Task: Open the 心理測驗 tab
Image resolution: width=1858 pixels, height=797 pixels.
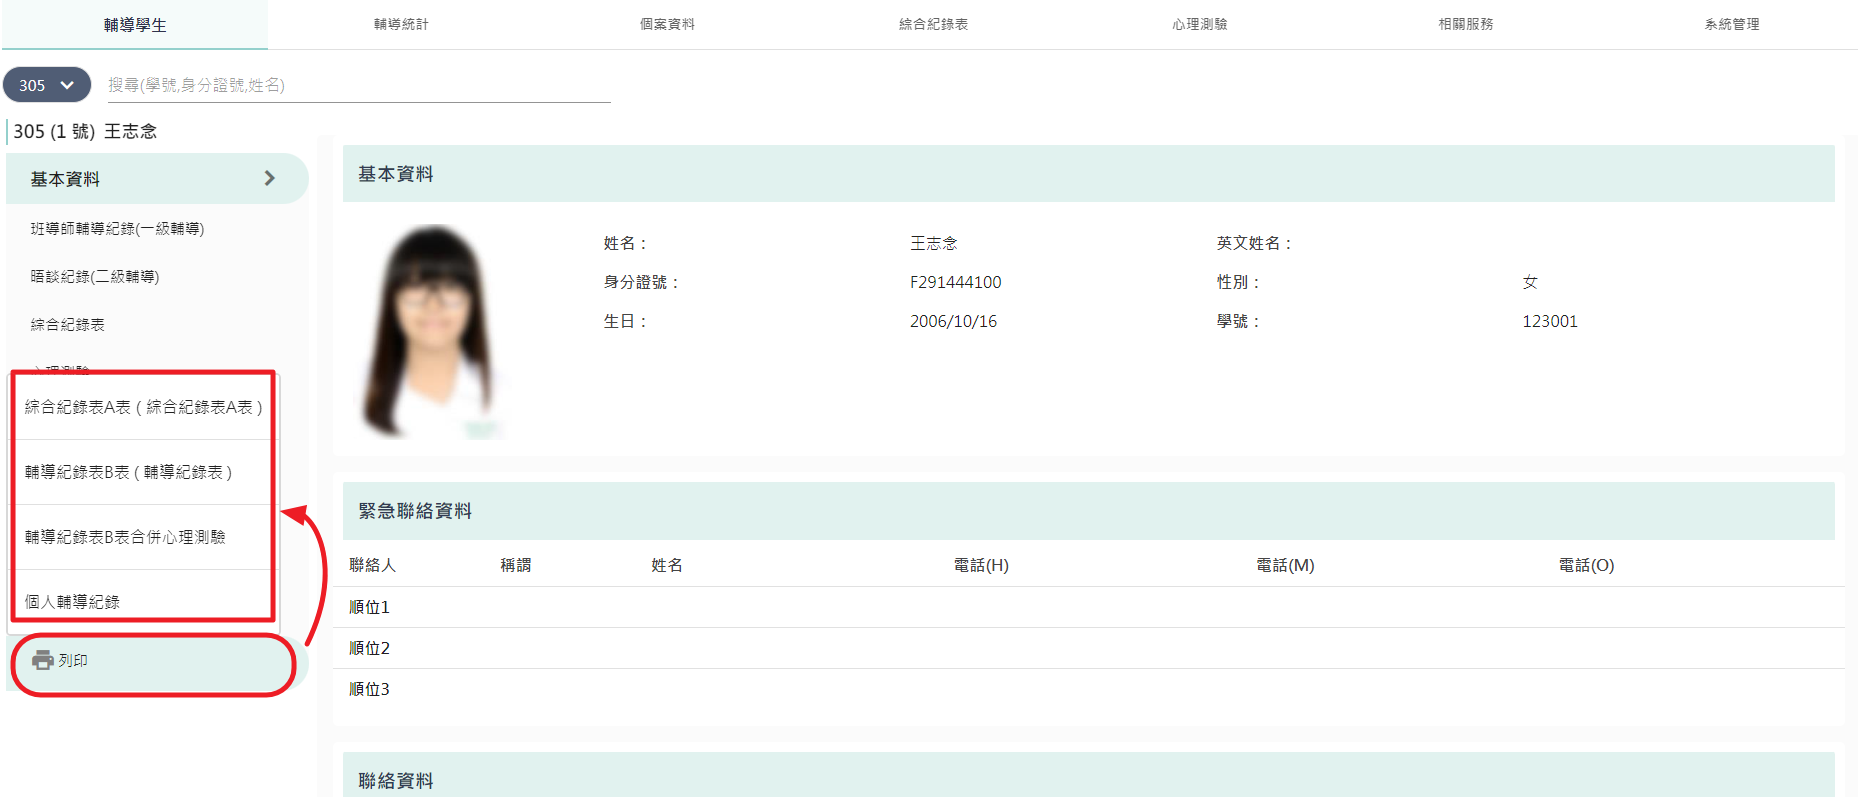Action: tap(1199, 24)
